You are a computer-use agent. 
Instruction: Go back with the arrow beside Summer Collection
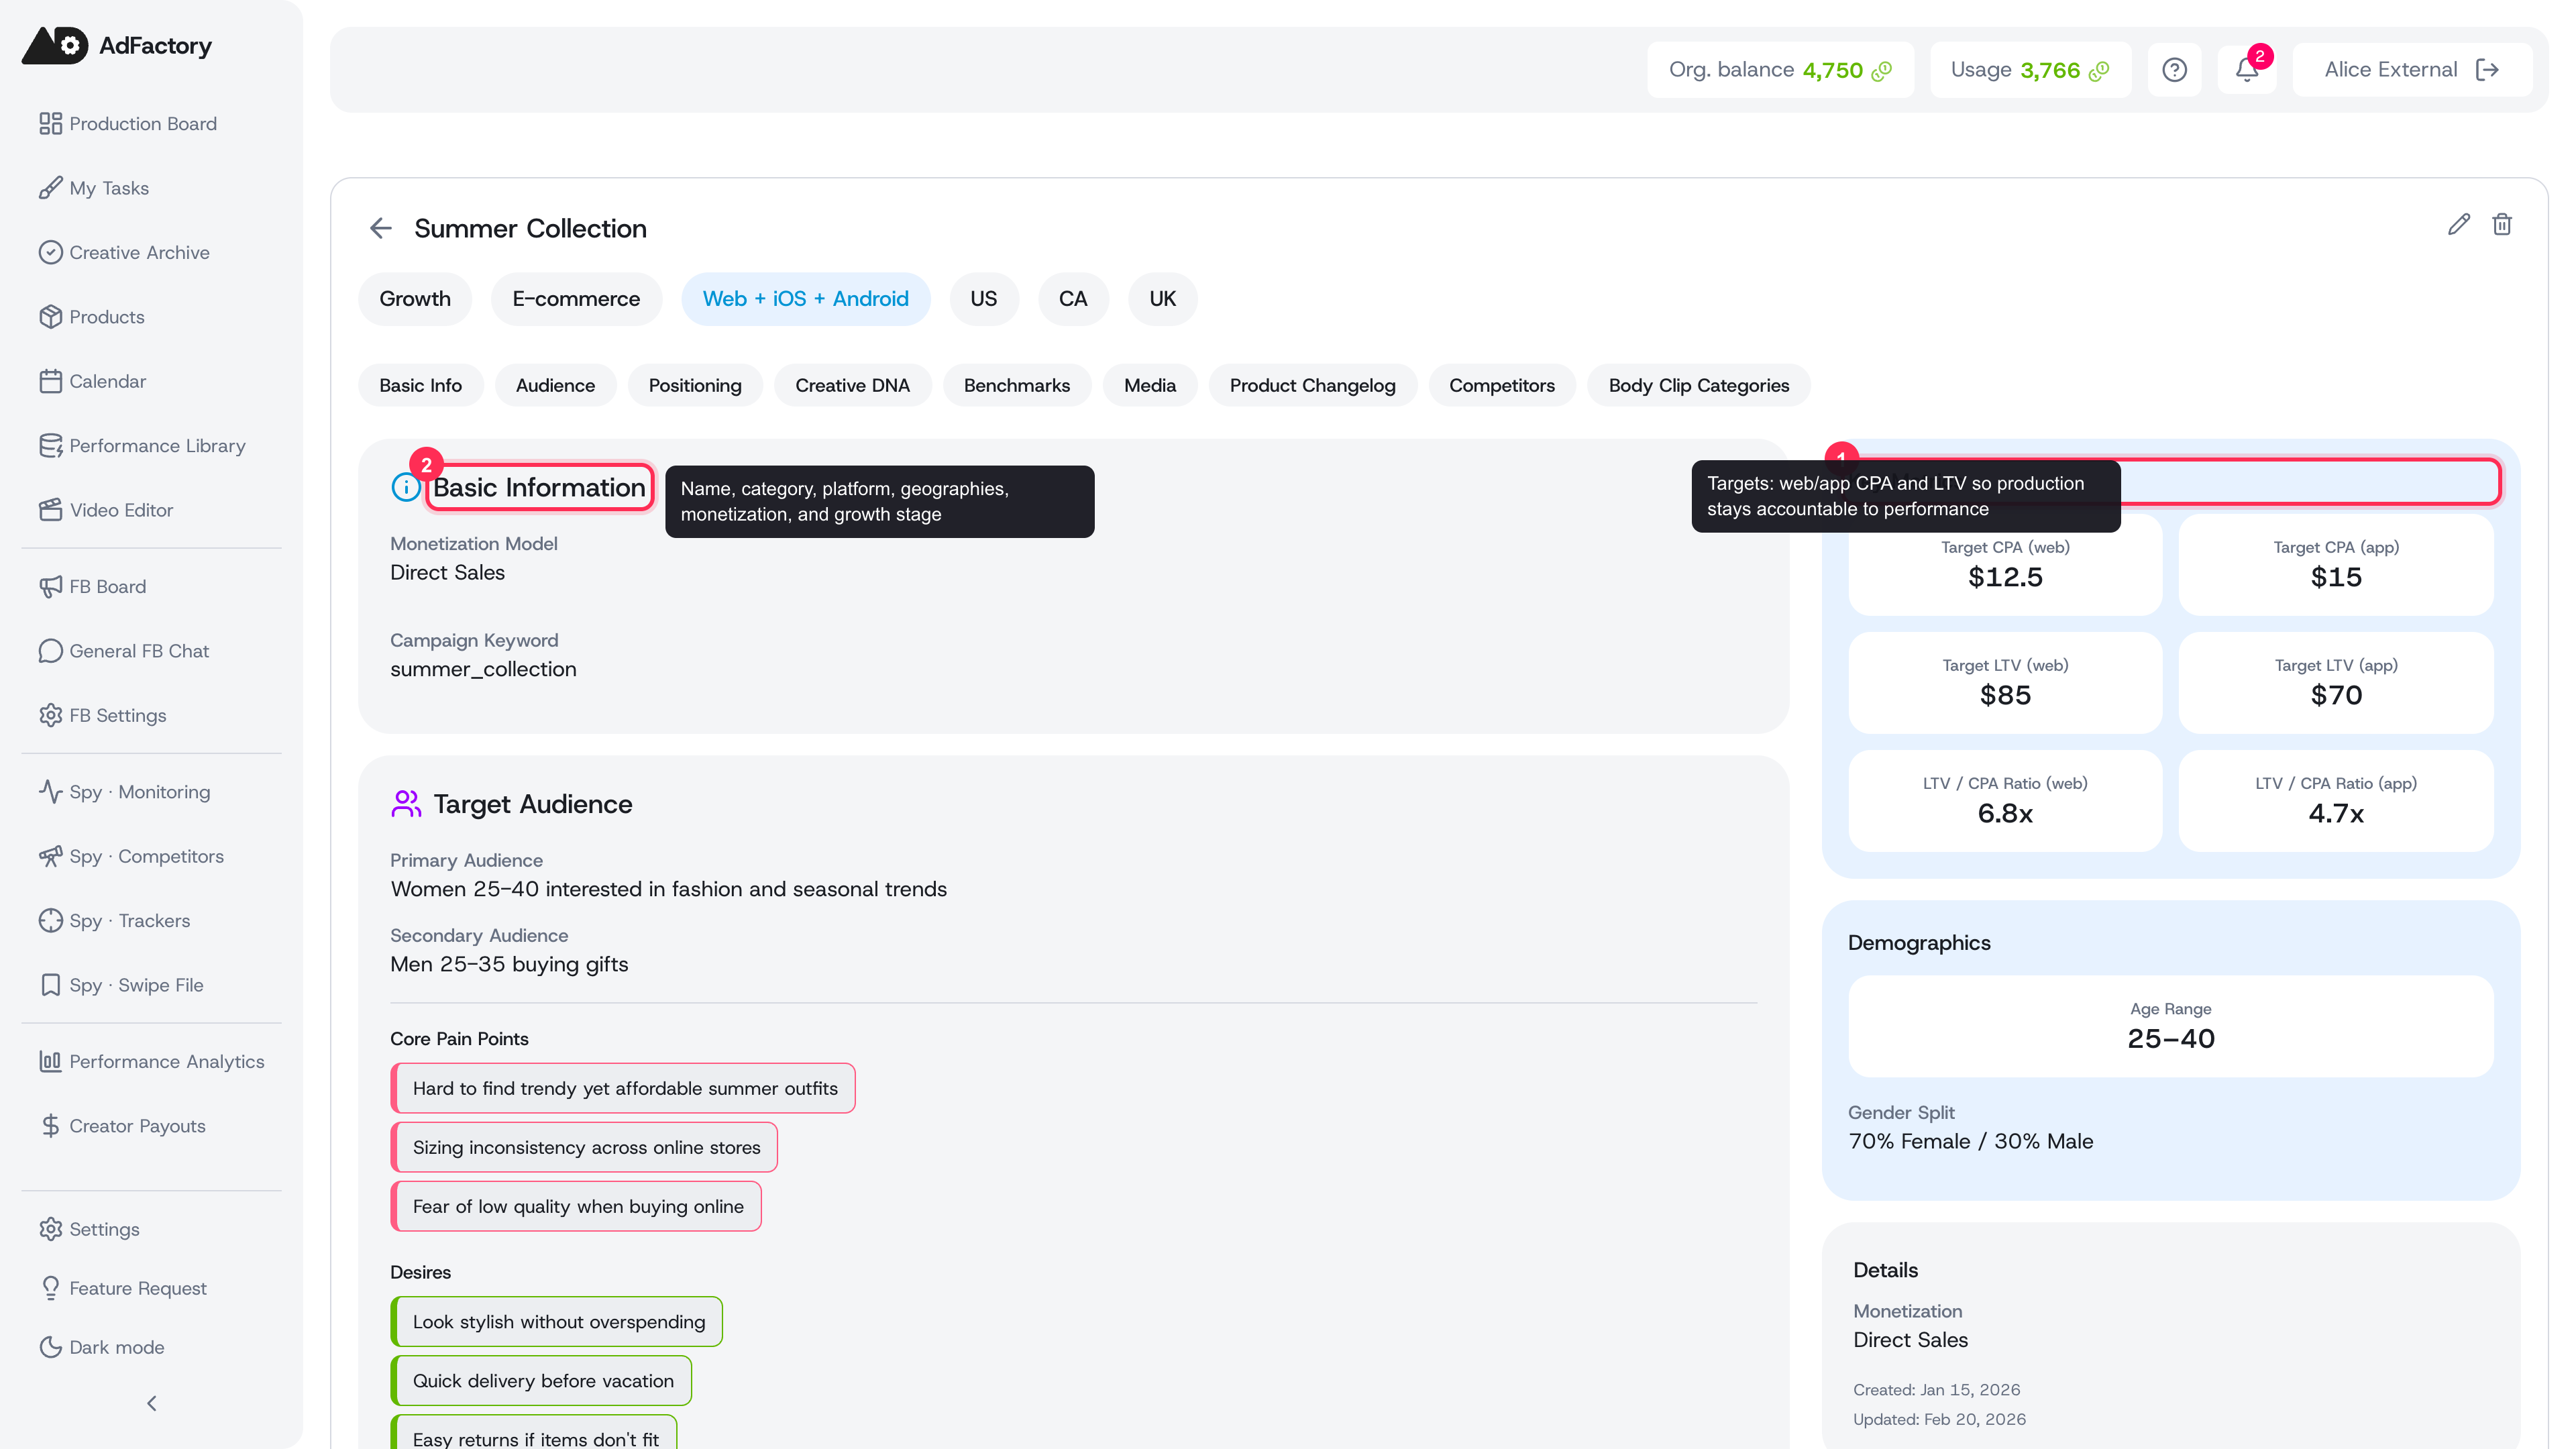click(x=380, y=228)
